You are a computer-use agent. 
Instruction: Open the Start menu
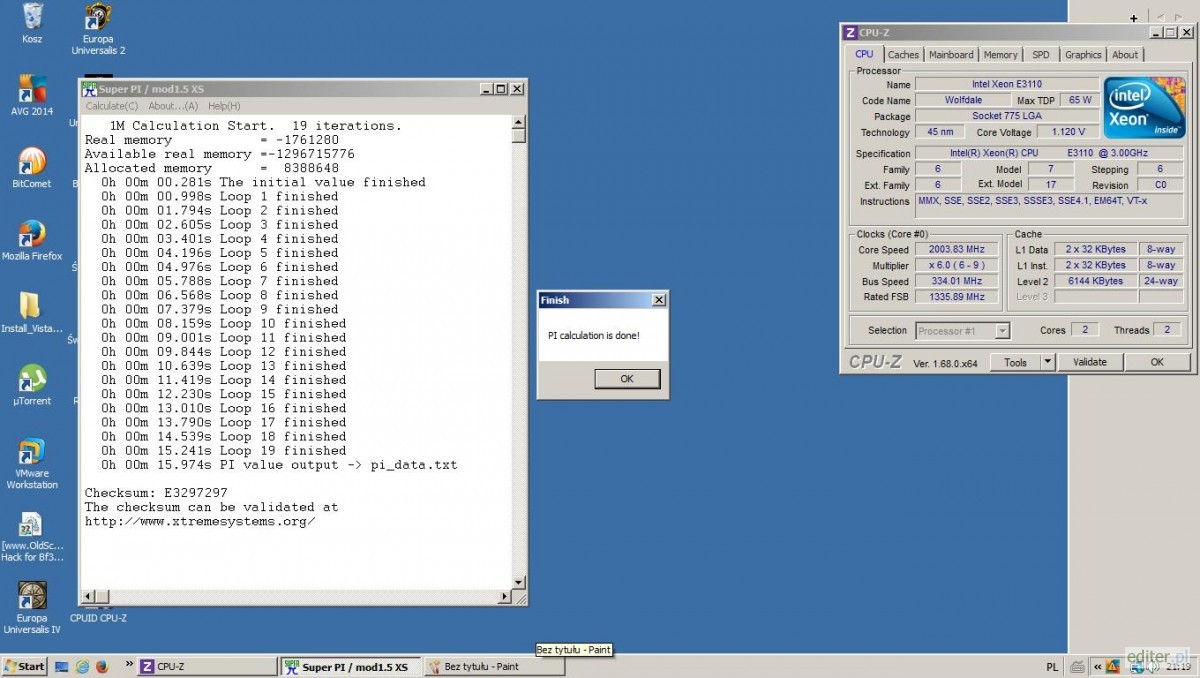25,666
